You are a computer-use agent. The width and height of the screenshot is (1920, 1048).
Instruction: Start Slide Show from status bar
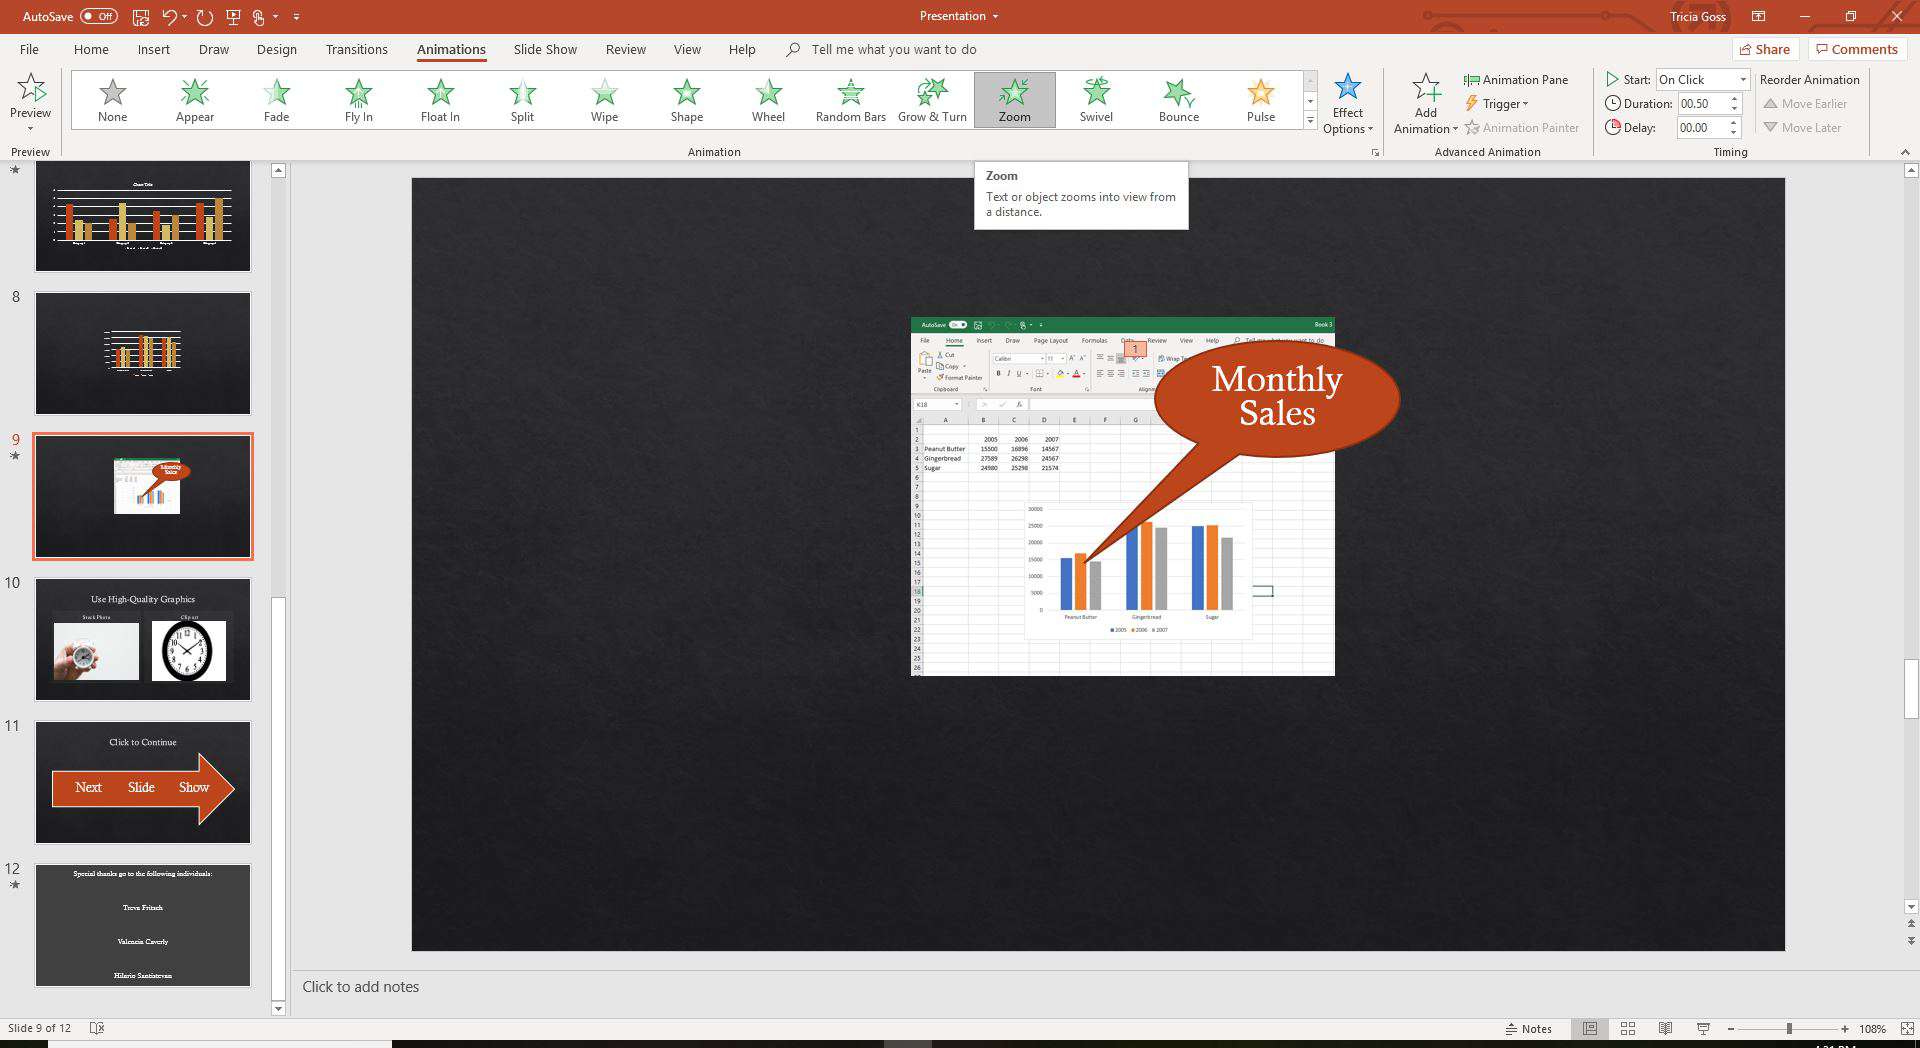(x=1703, y=1028)
